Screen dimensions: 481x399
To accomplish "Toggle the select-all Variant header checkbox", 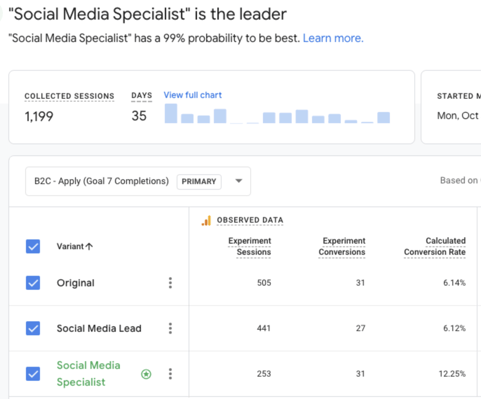I will (x=33, y=246).
